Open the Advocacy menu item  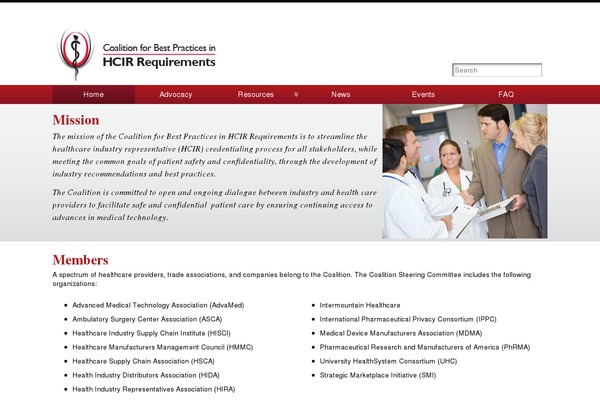[176, 95]
